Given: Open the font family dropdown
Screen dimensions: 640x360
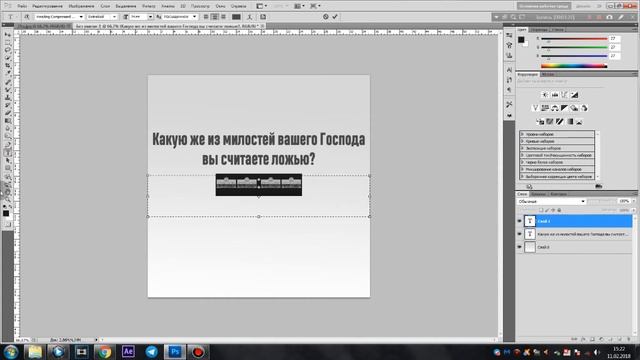Looking at the screenshot, I should (x=81, y=17).
